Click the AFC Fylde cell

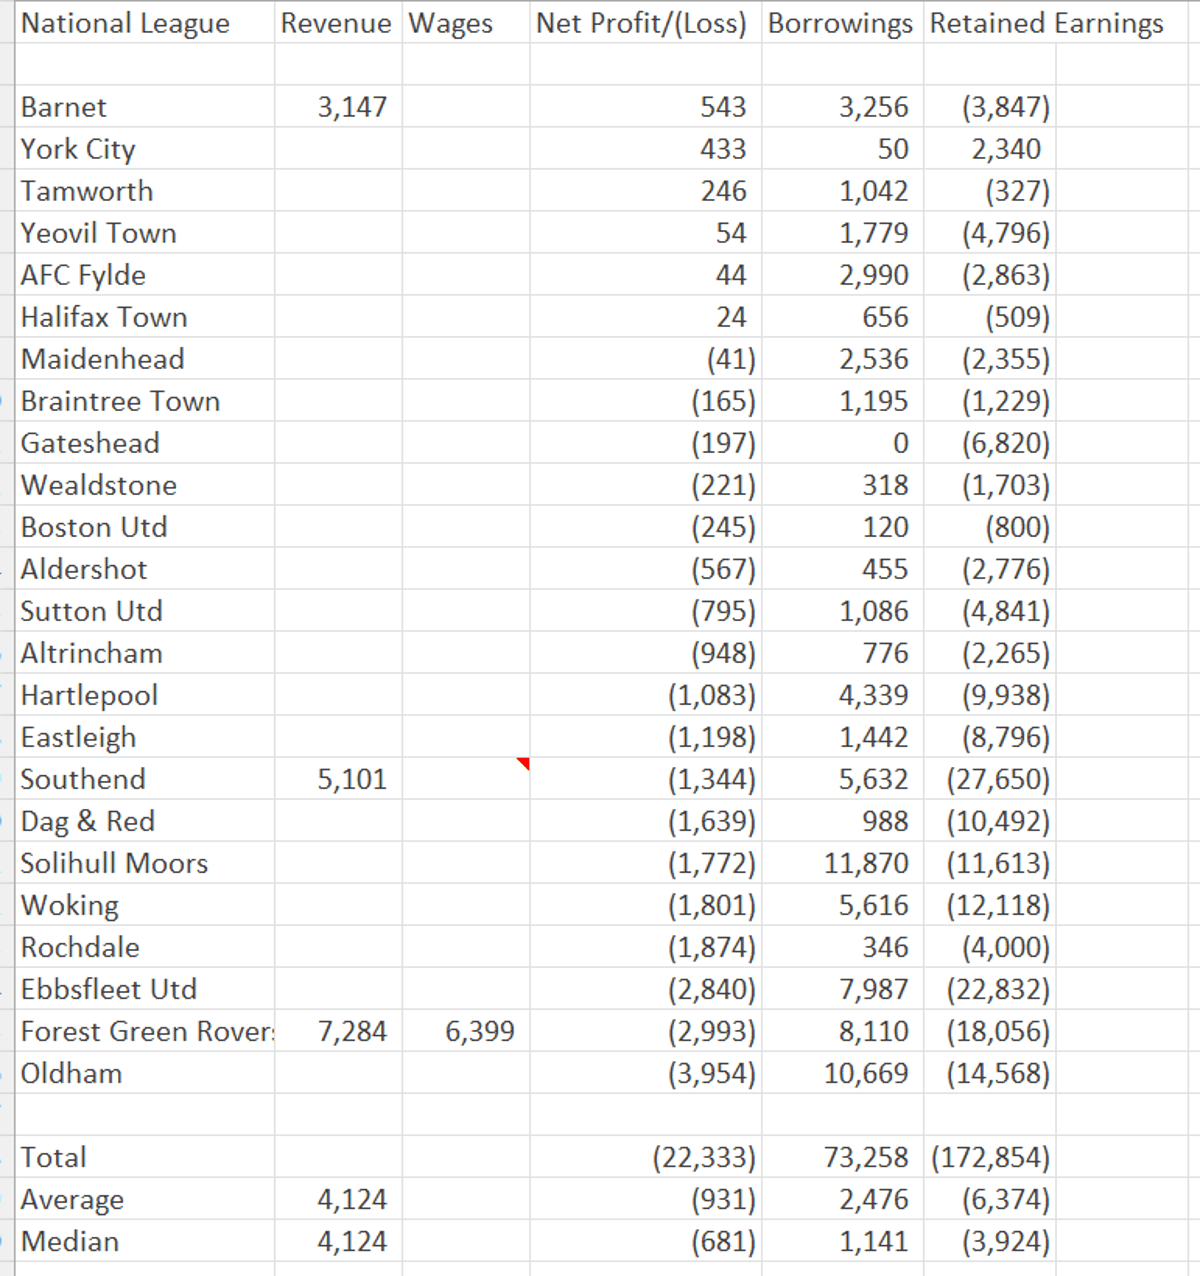click(x=146, y=274)
